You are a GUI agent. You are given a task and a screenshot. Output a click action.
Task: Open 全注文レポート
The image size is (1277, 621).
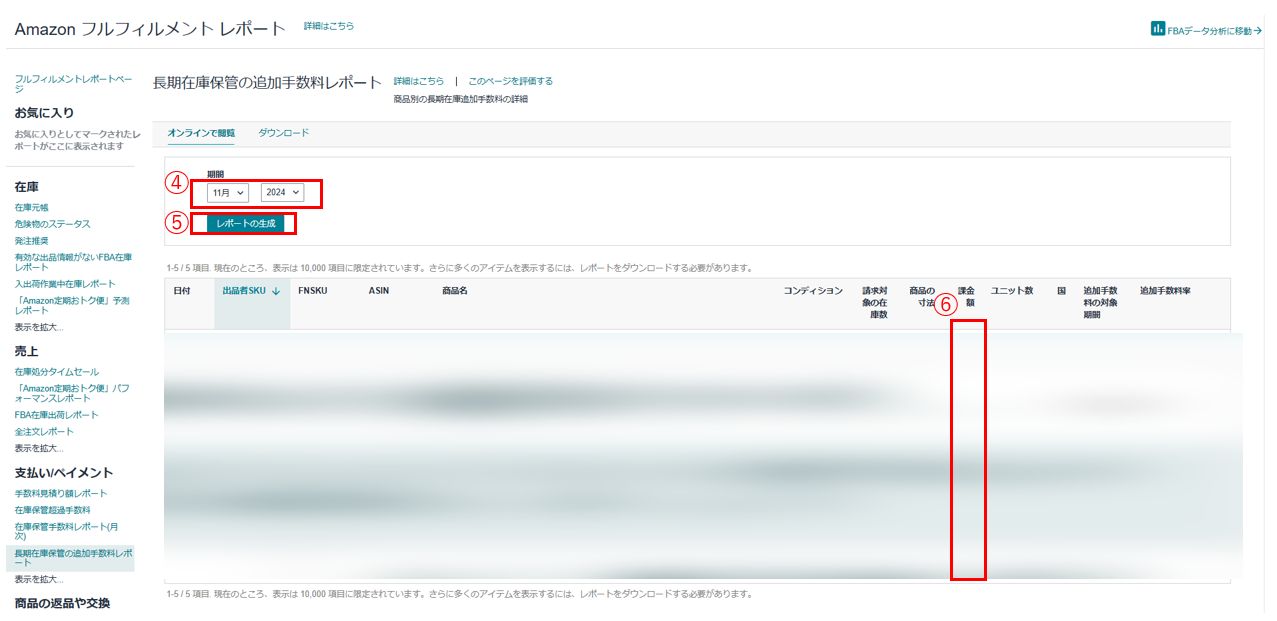44,431
